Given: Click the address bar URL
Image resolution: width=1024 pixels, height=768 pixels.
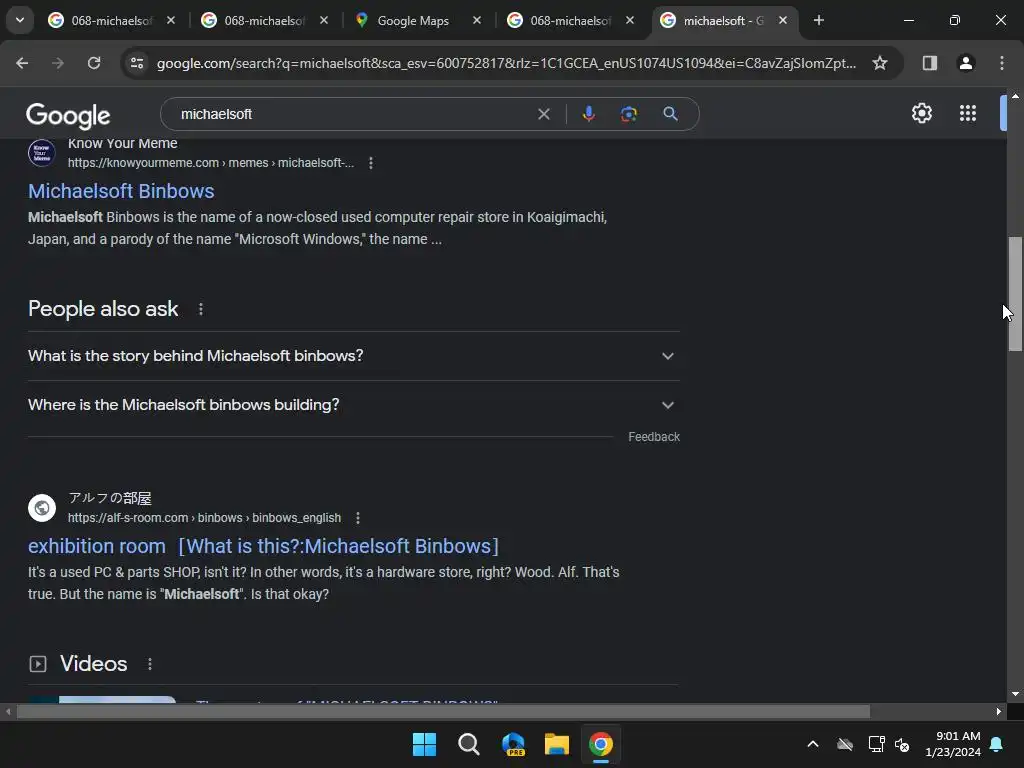Looking at the screenshot, I should pyautogui.click(x=506, y=63).
